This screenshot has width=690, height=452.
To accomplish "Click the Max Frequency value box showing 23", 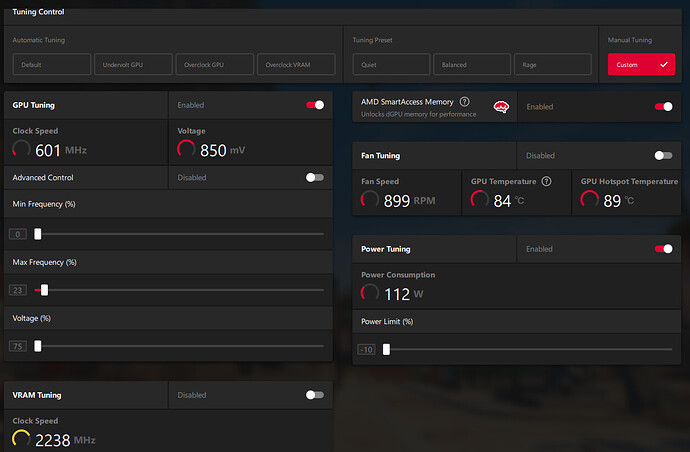I will click(18, 290).
